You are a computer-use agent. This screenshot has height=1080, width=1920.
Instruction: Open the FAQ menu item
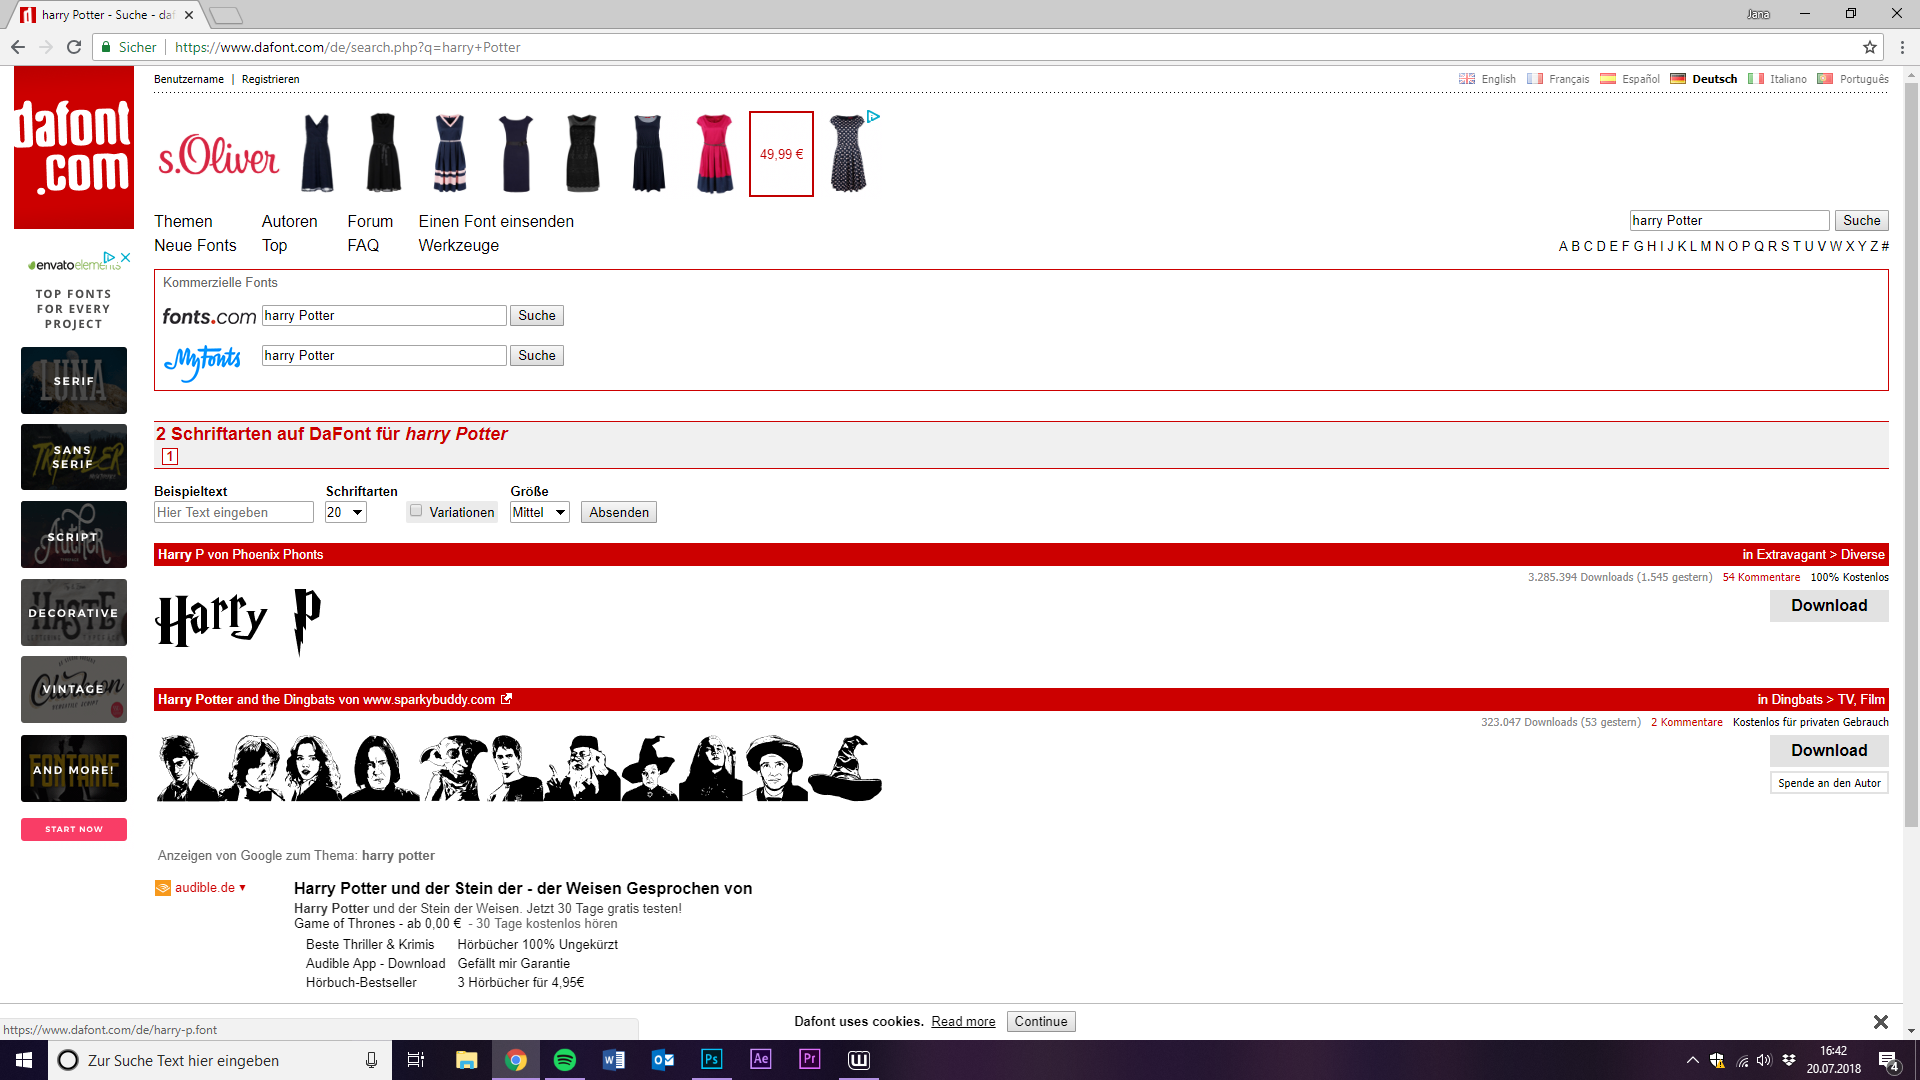pos(363,245)
